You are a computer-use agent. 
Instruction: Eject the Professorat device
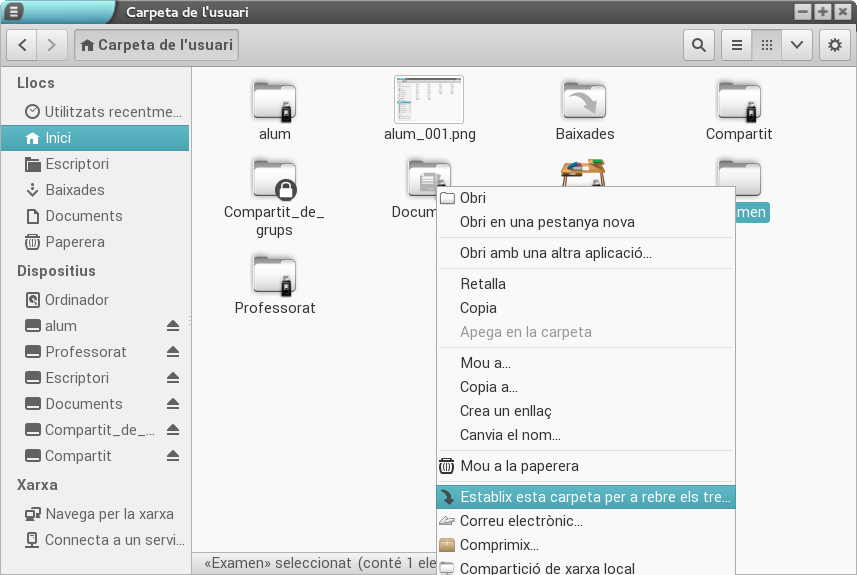[x=172, y=352]
